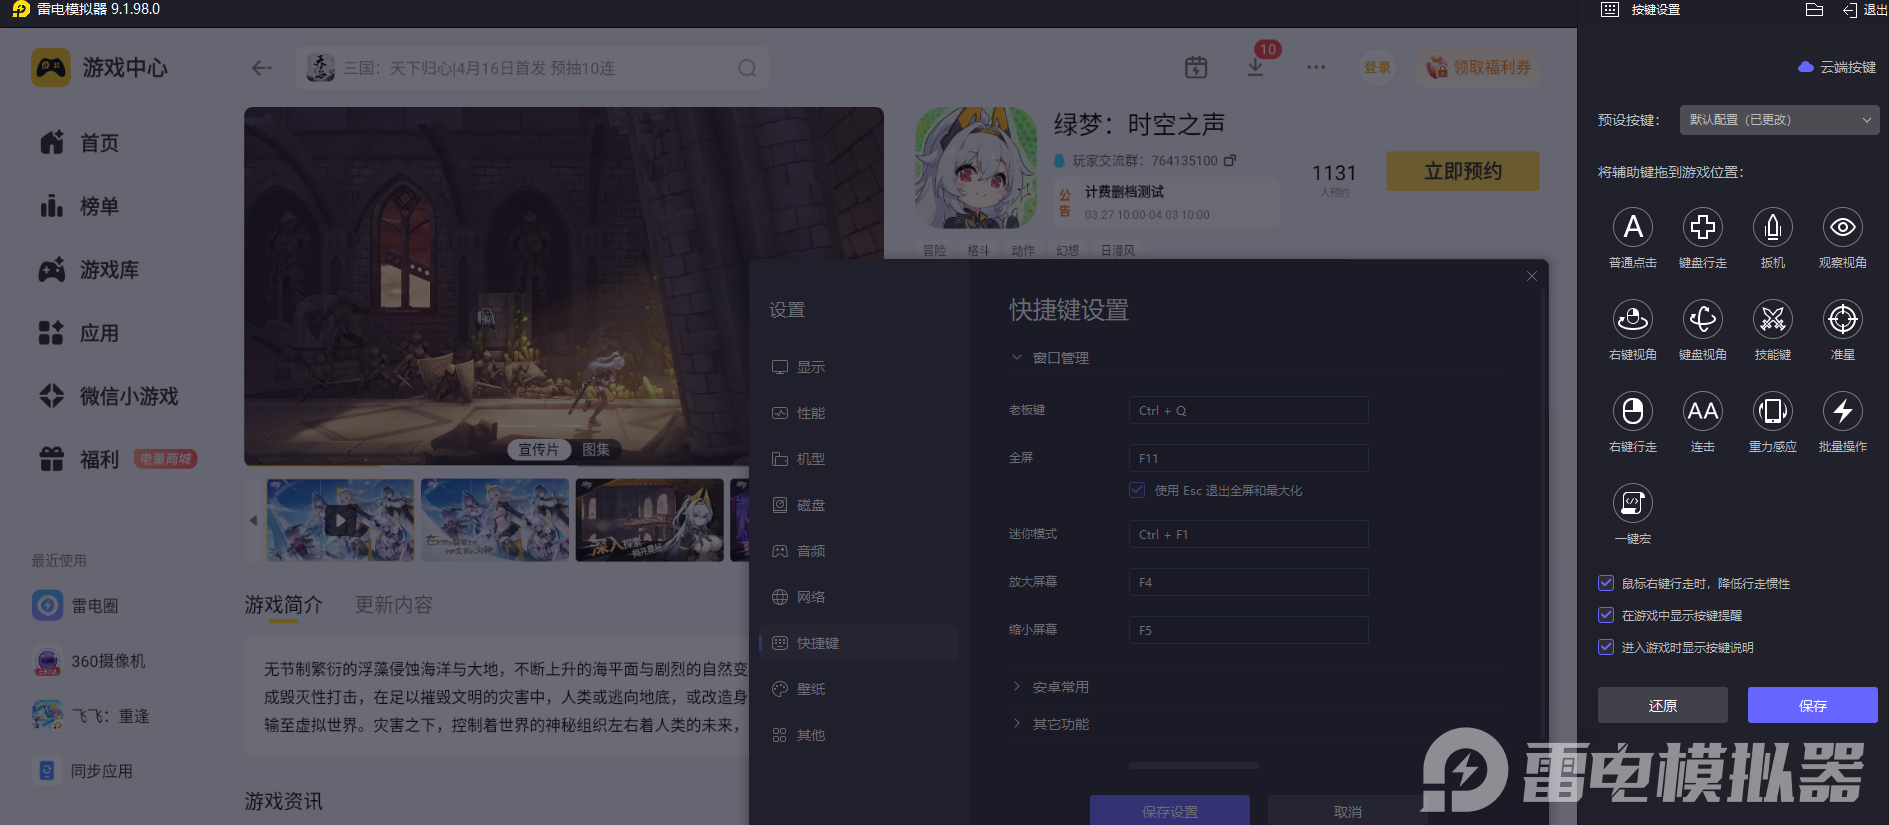Screen dimensions: 1889x825
Task: Open 显示 settings tab
Action: (x=860, y=367)
